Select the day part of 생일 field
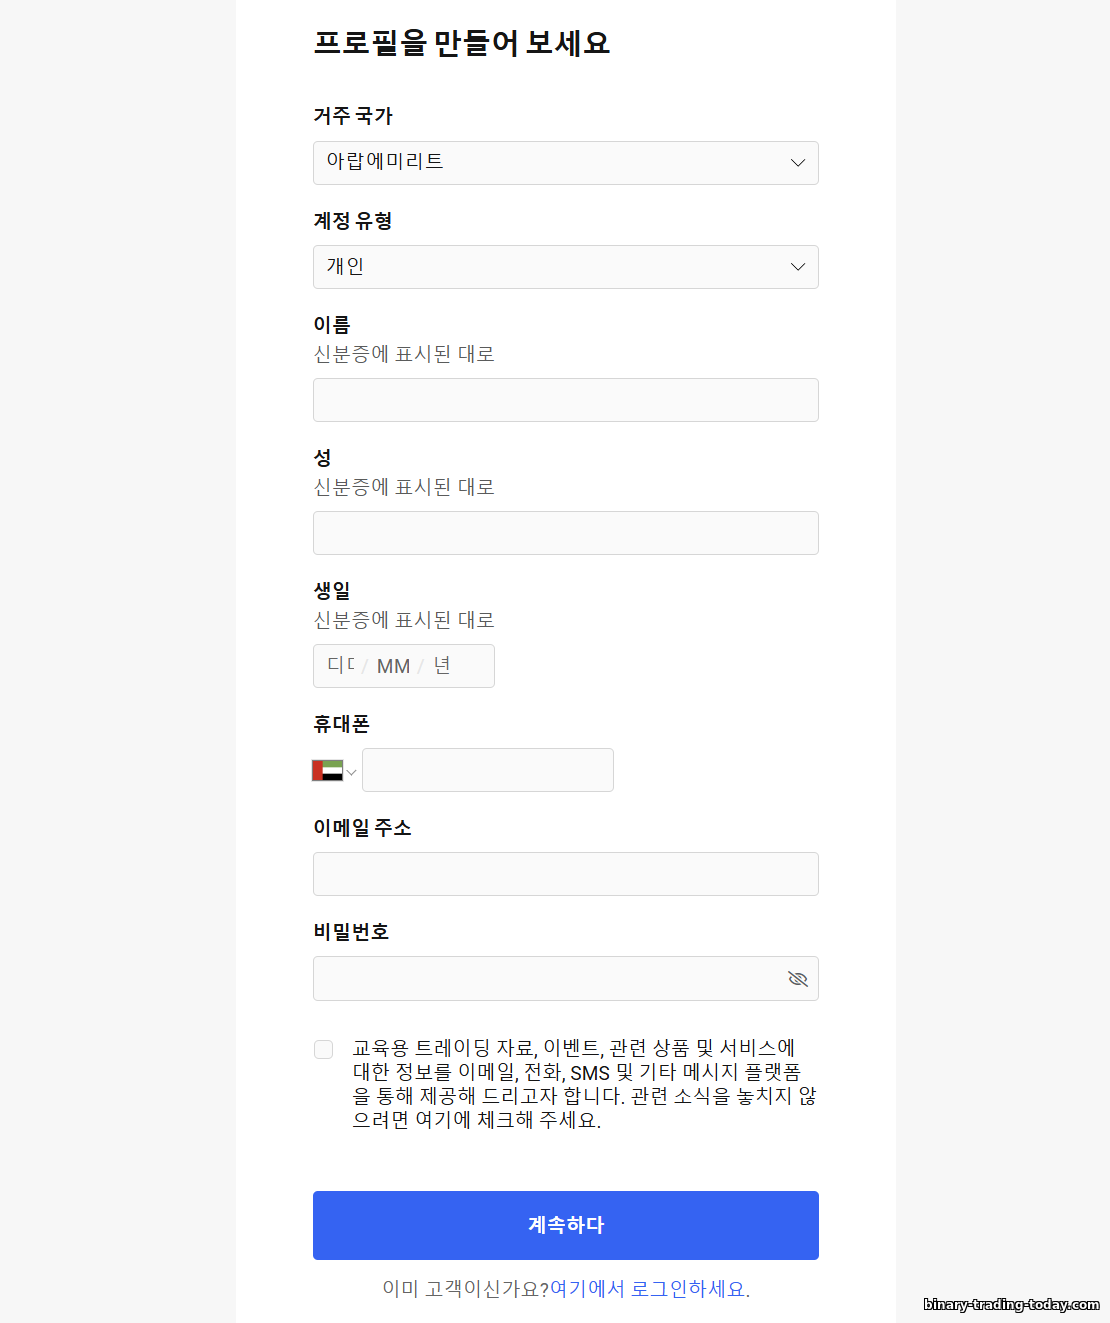This screenshot has width=1110, height=1323. [x=341, y=666]
